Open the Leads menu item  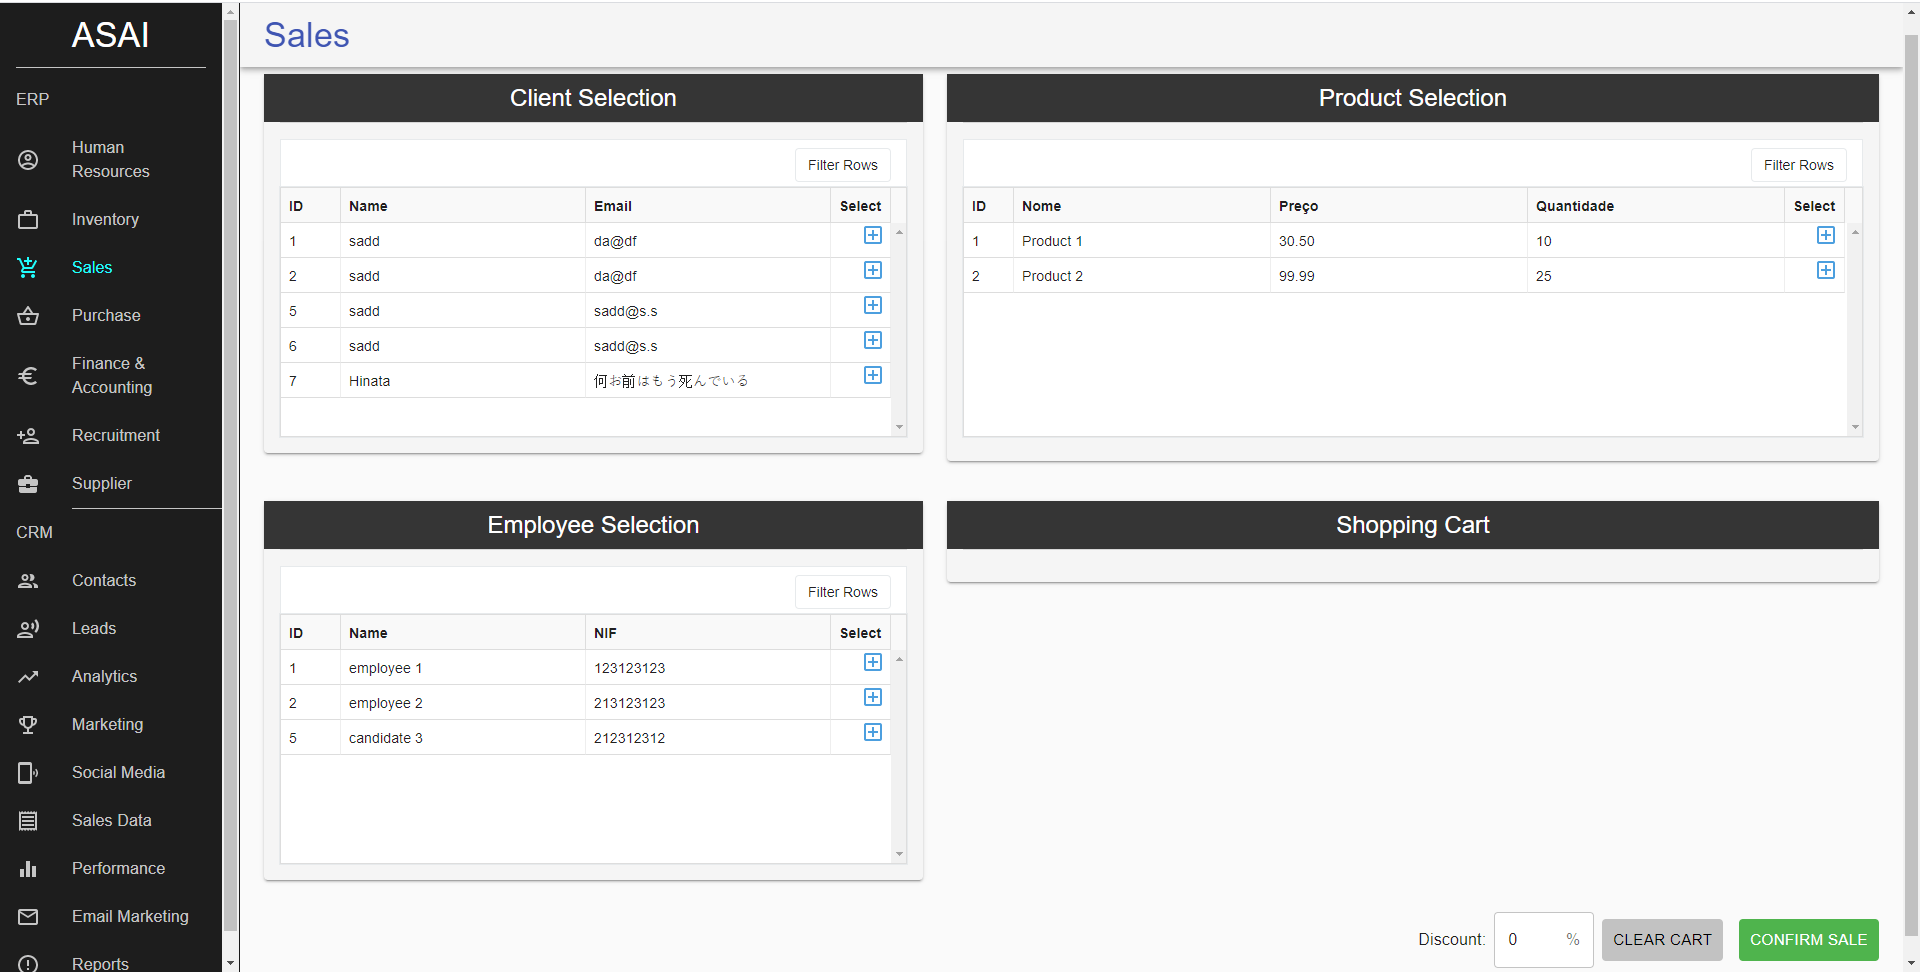(x=94, y=629)
